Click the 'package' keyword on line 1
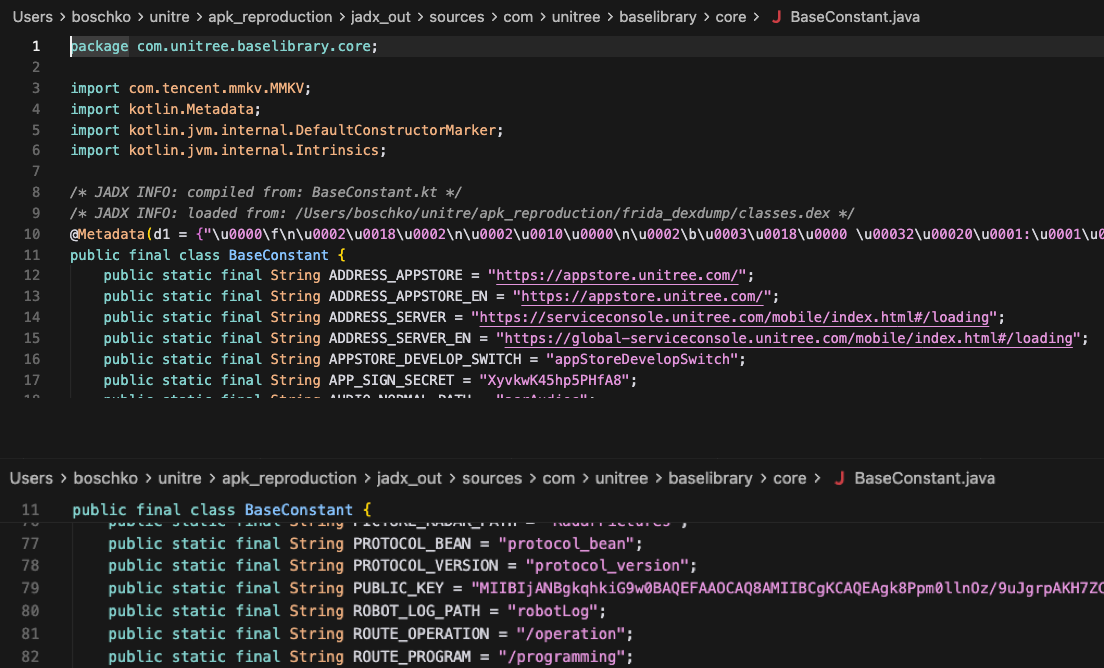This screenshot has width=1104, height=668. click(99, 46)
